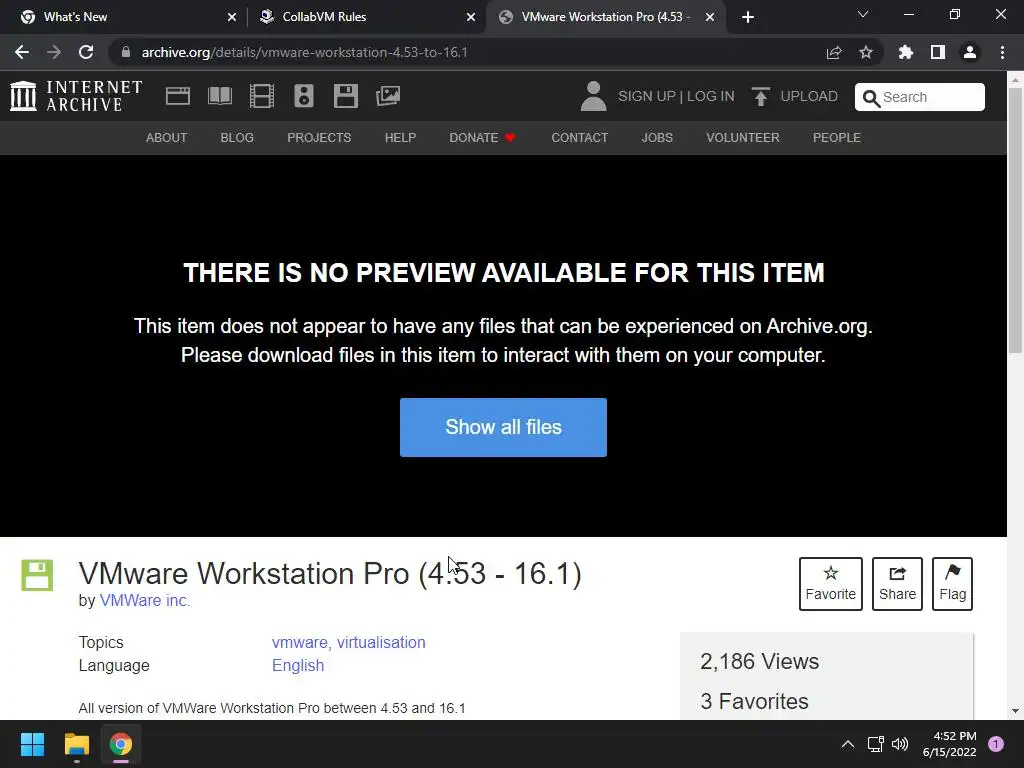Click the SIGN UP link
The height and width of the screenshot is (768, 1024).
point(647,97)
